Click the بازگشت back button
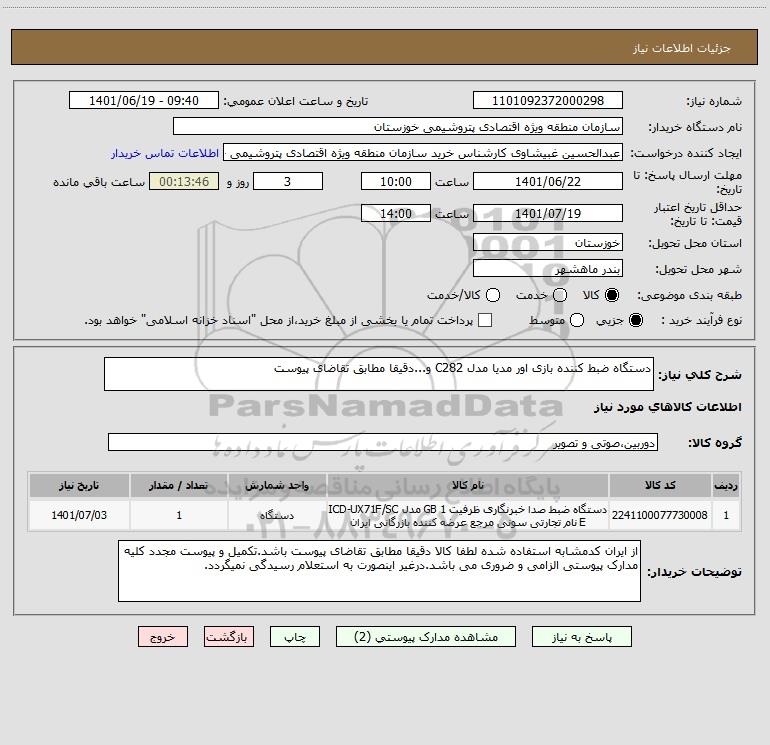The width and height of the screenshot is (770, 745). point(229,636)
